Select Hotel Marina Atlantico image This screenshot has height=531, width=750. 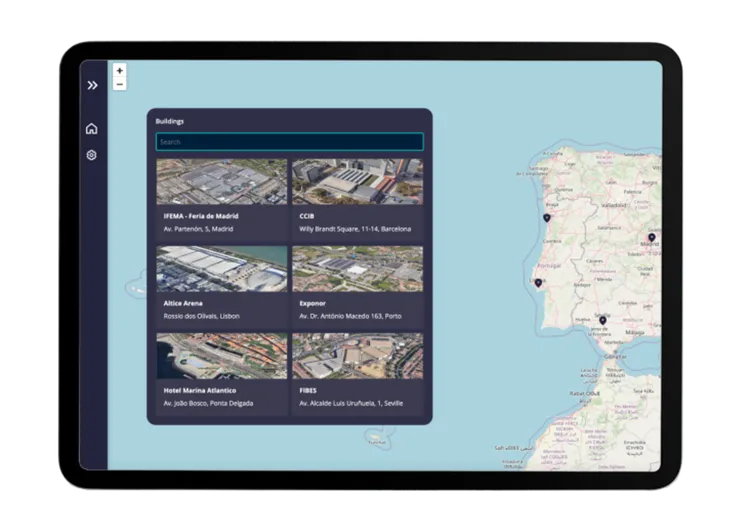pyautogui.click(x=221, y=356)
